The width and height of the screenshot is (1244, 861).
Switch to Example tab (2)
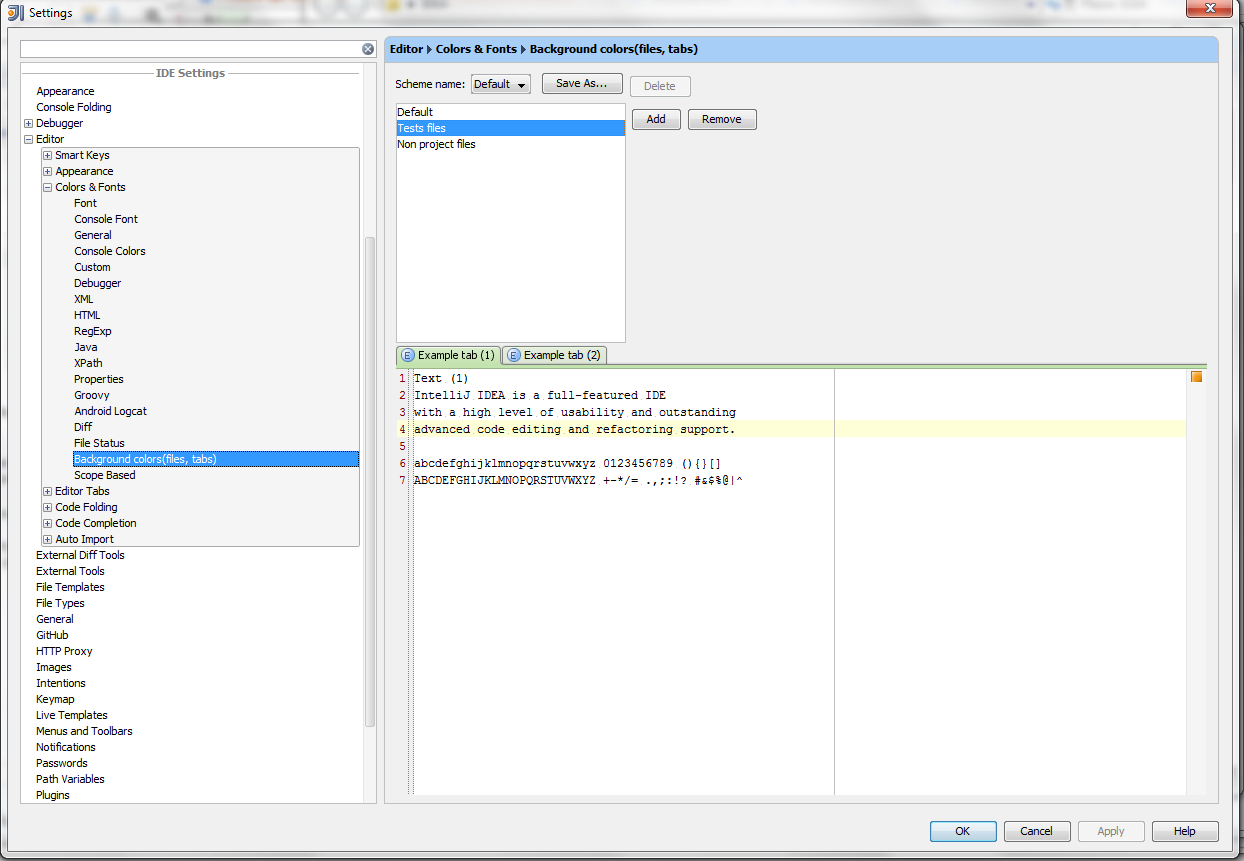(554, 355)
